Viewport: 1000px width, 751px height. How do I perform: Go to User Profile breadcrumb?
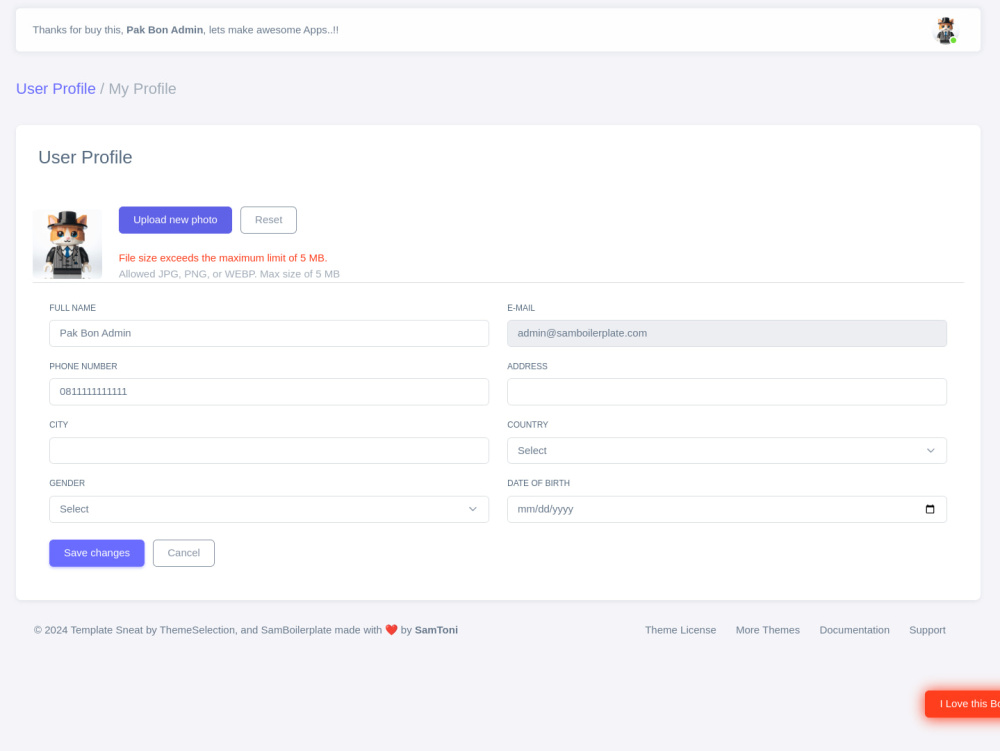point(55,89)
